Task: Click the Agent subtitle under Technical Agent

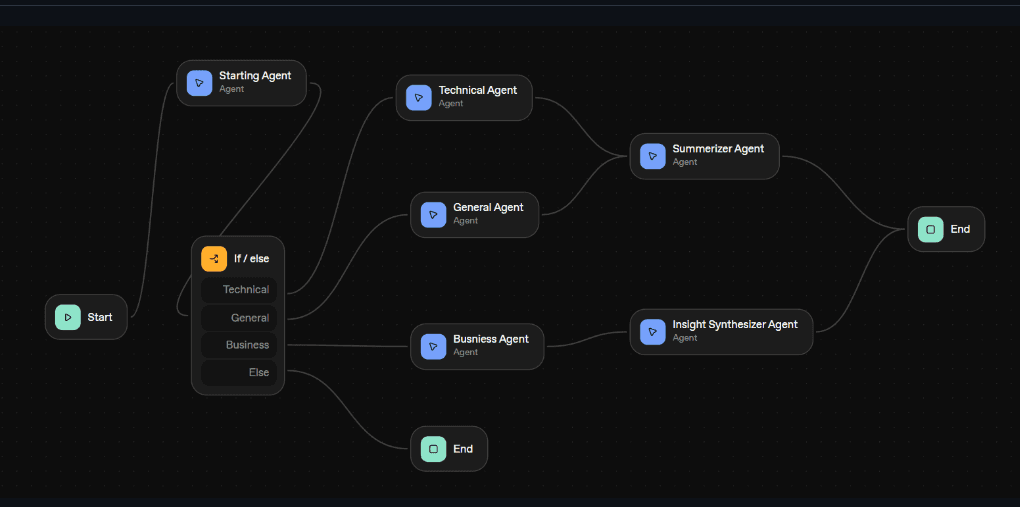Action: click(x=451, y=103)
